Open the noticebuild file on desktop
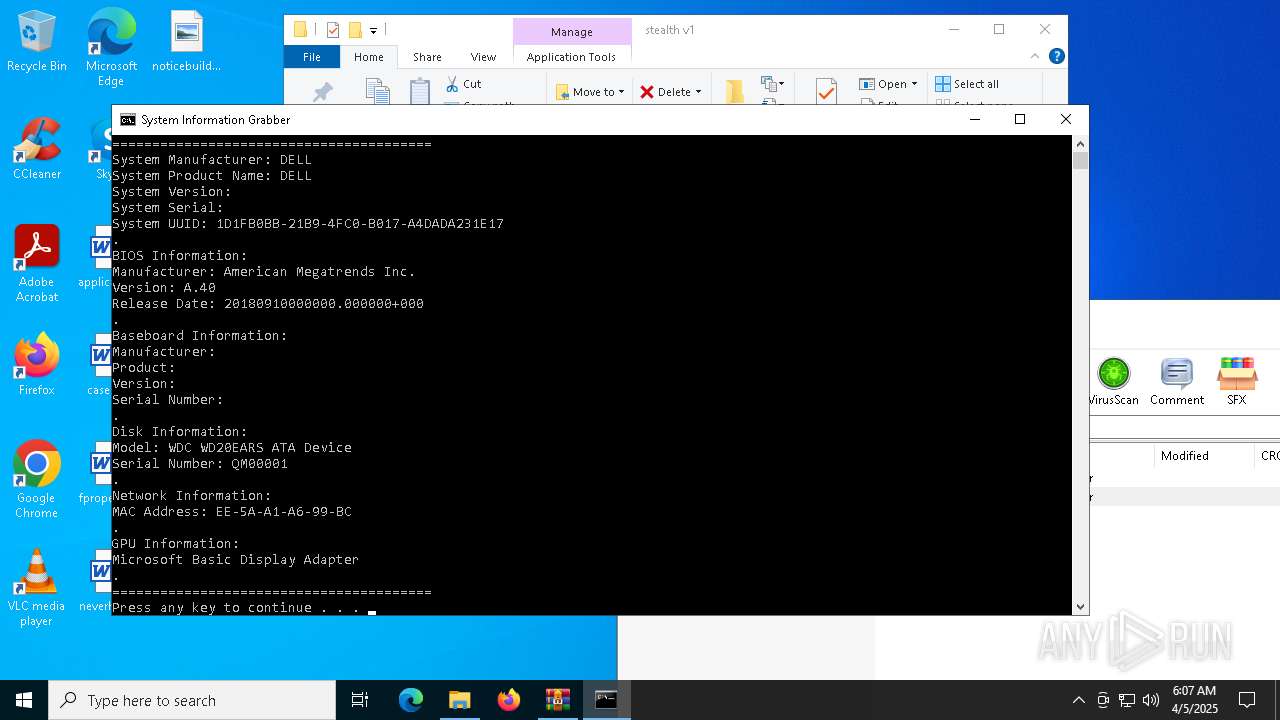 click(x=186, y=42)
